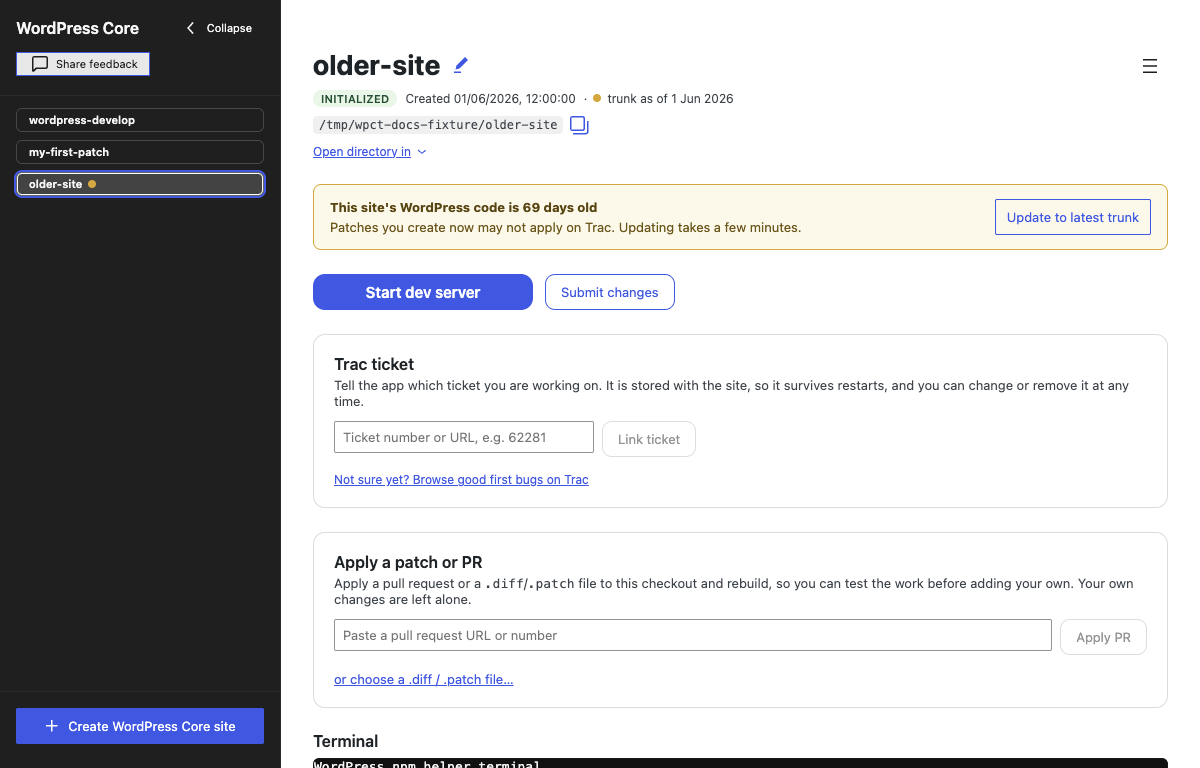Screen dimensions: 1200x768
Task: Click the Apply a patch or PR heading
Action: pyautogui.click(x=408, y=562)
